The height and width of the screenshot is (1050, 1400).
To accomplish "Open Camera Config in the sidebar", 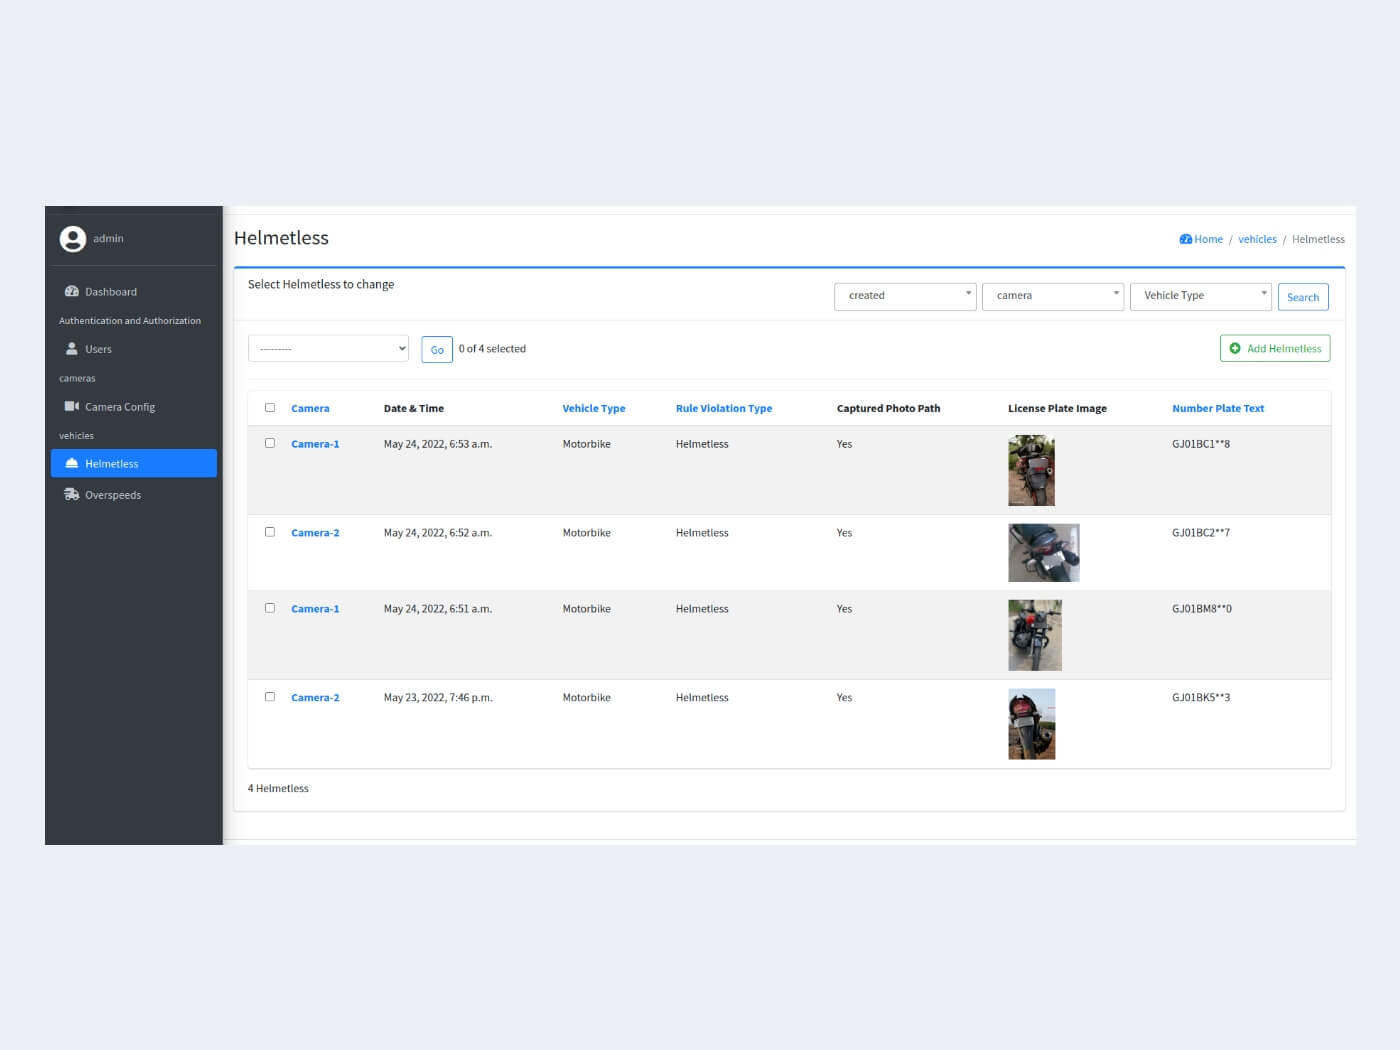I will (134, 407).
